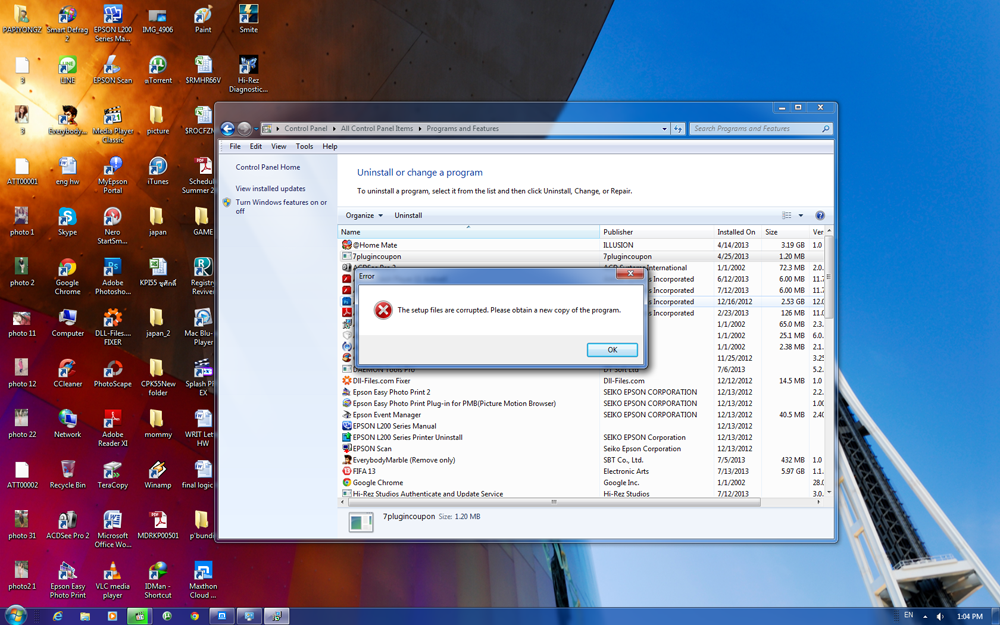Image resolution: width=1000 pixels, height=625 pixels.
Task: Open the Edit menu
Action: click(256, 146)
